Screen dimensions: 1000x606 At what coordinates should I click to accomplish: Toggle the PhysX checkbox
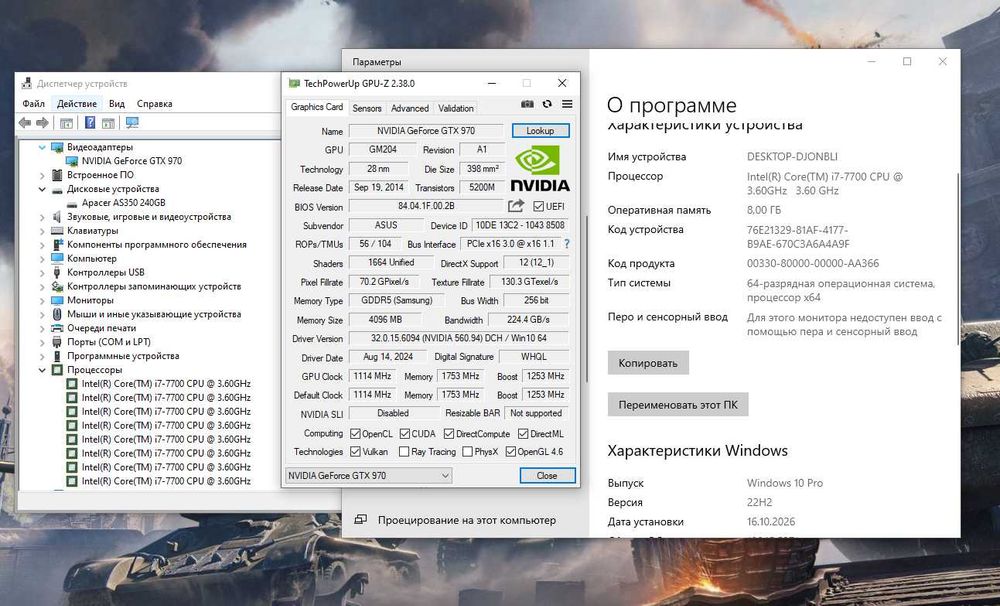click(467, 452)
